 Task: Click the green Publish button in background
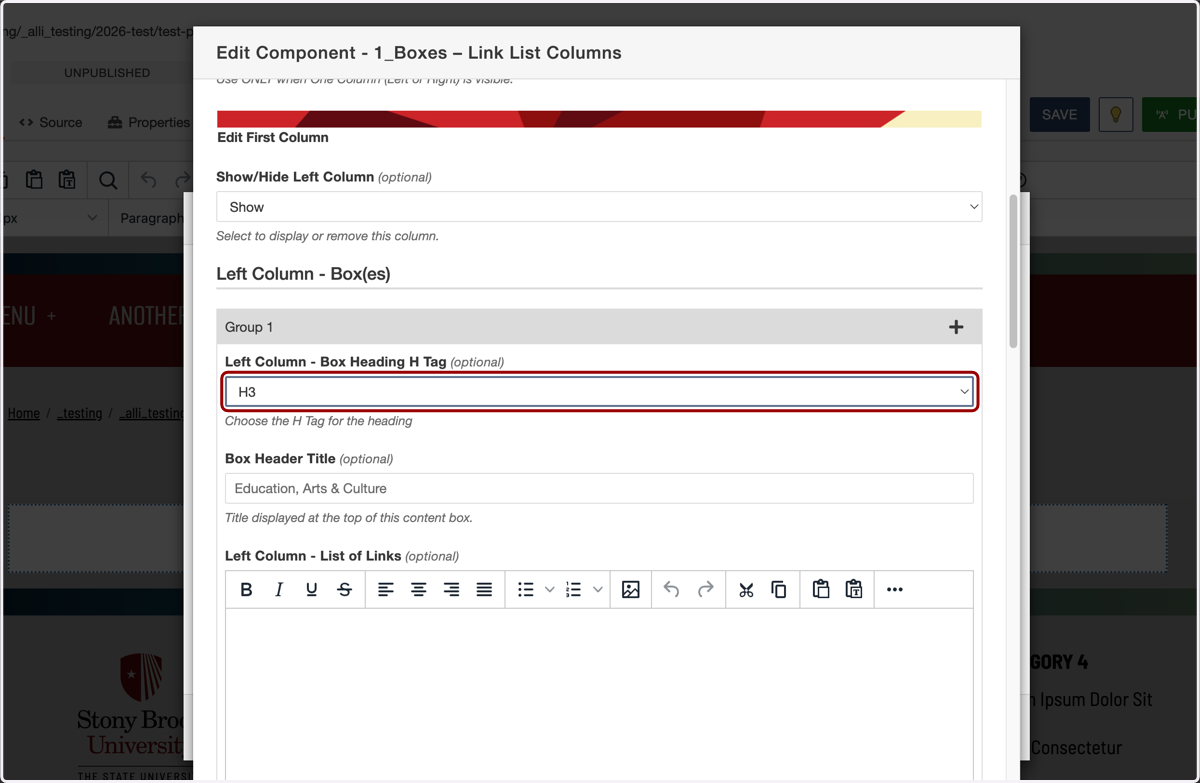[x=1170, y=115]
